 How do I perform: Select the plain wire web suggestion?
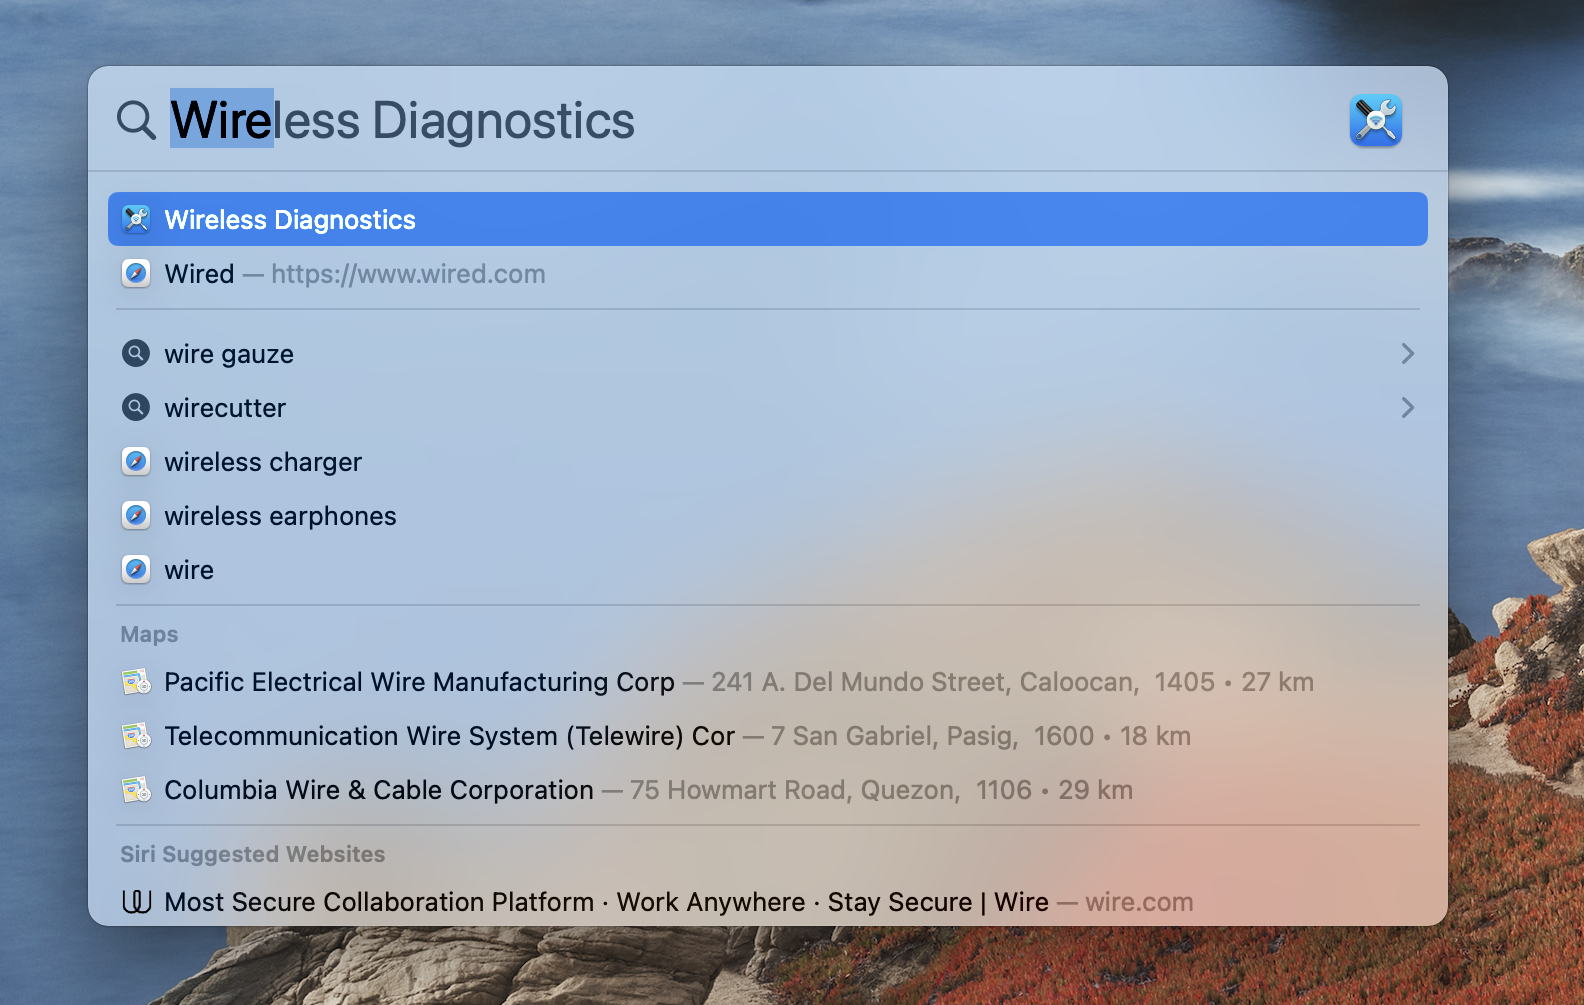point(768,569)
